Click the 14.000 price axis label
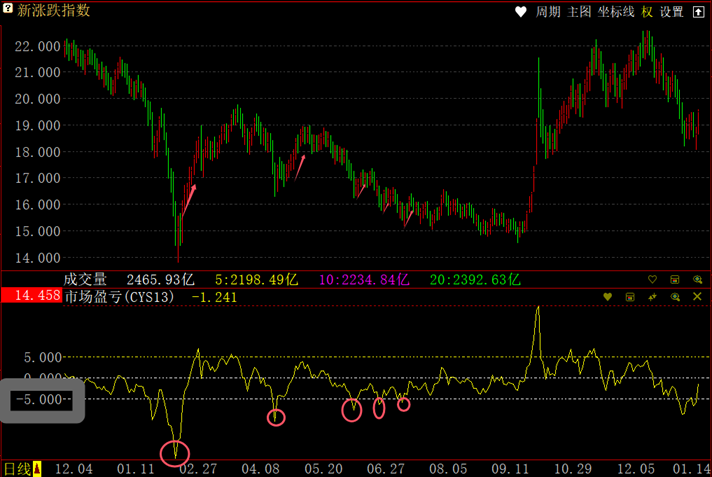The width and height of the screenshot is (712, 477). pyautogui.click(x=38, y=258)
